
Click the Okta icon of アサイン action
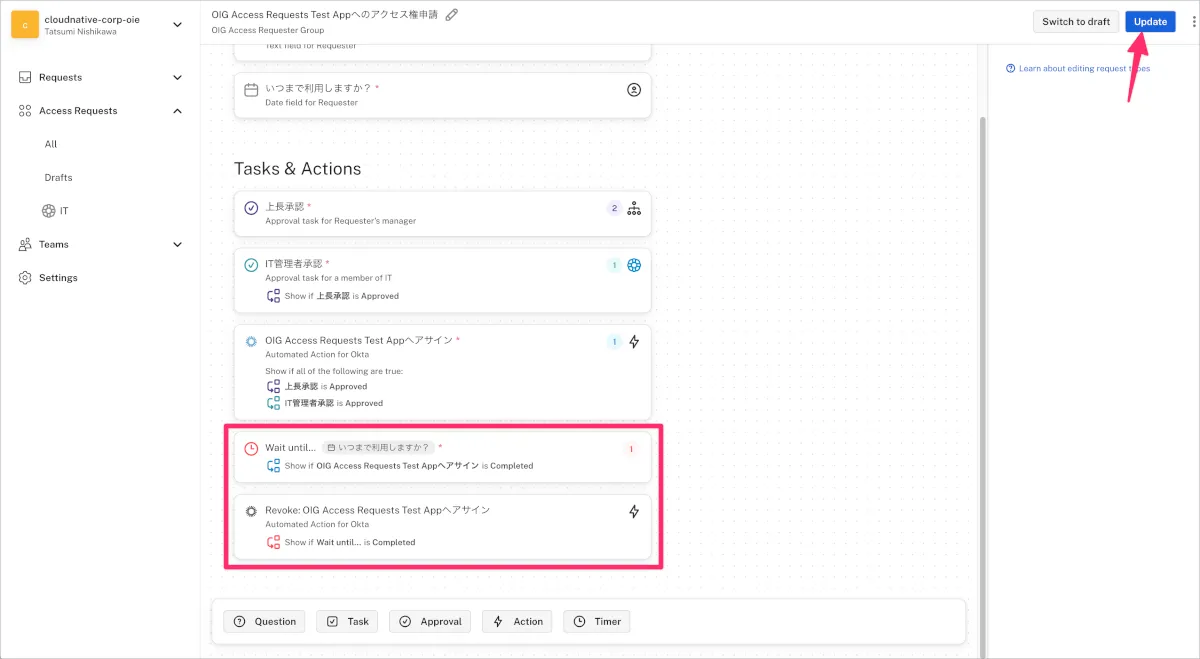click(251, 341)
